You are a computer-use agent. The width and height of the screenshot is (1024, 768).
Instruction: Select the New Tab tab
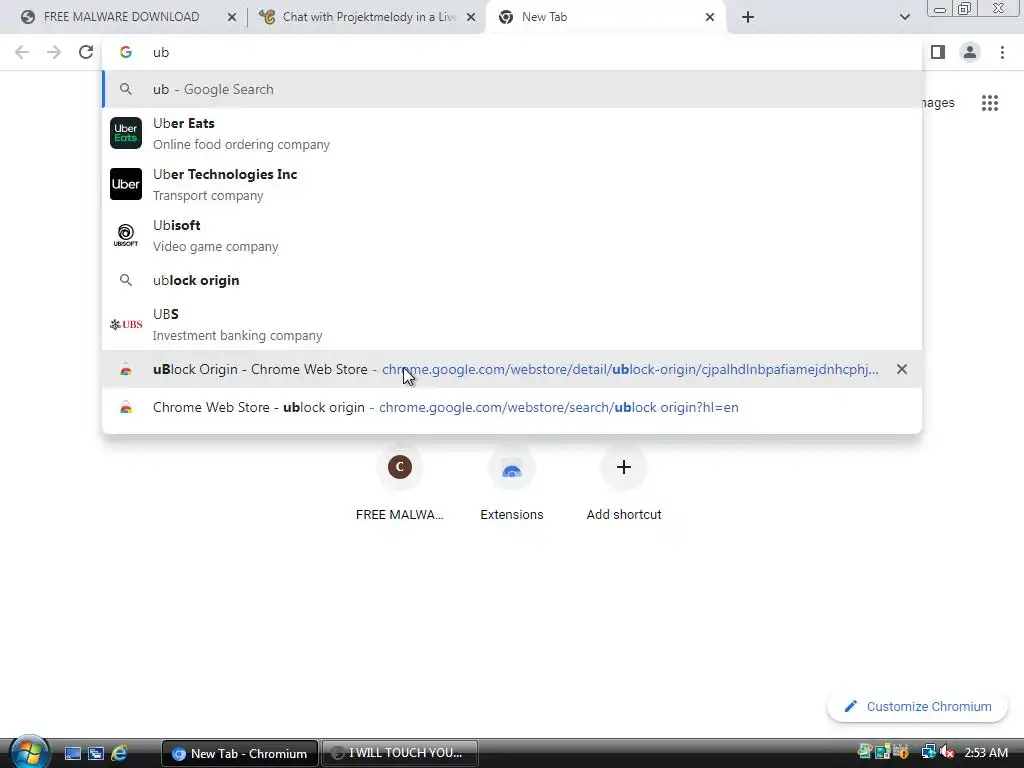[x=605, y=17]
